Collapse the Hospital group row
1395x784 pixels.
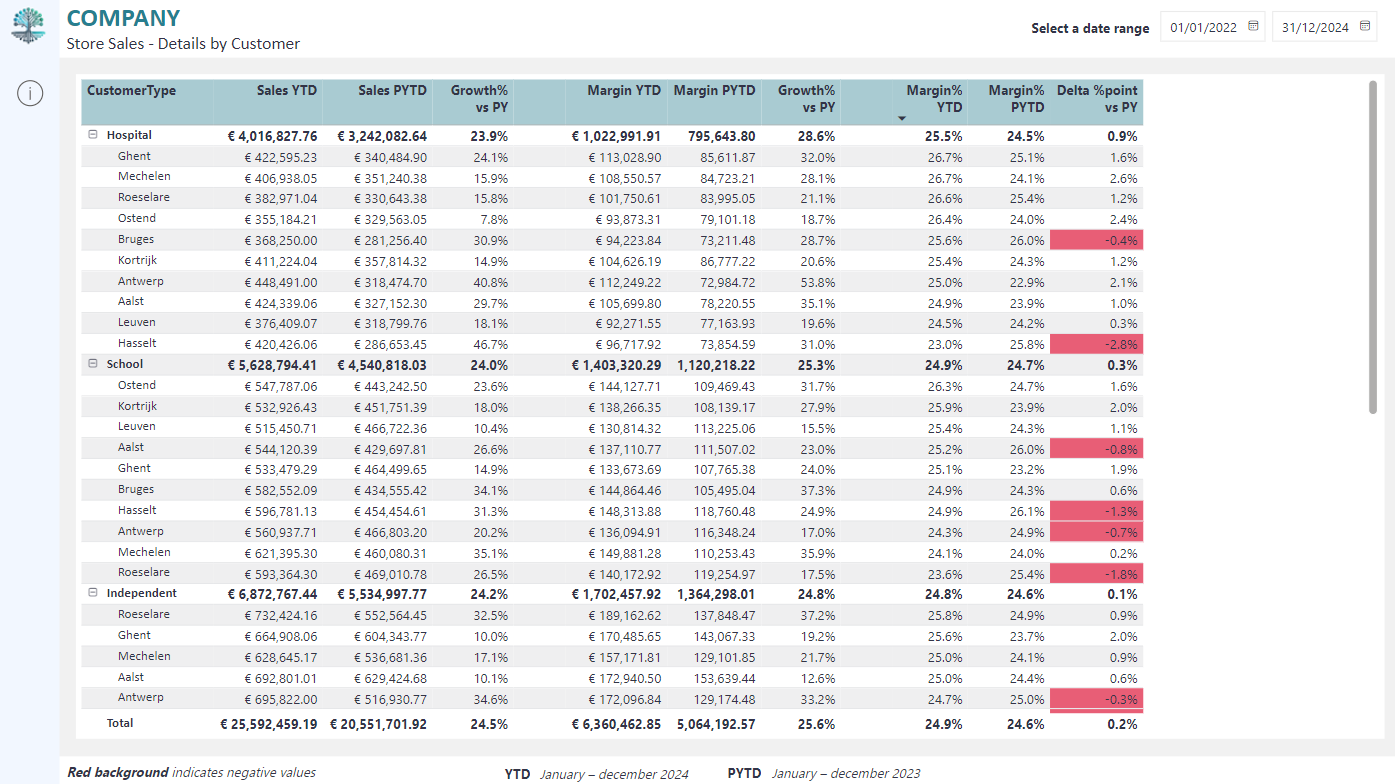click(x=92, y=135)
